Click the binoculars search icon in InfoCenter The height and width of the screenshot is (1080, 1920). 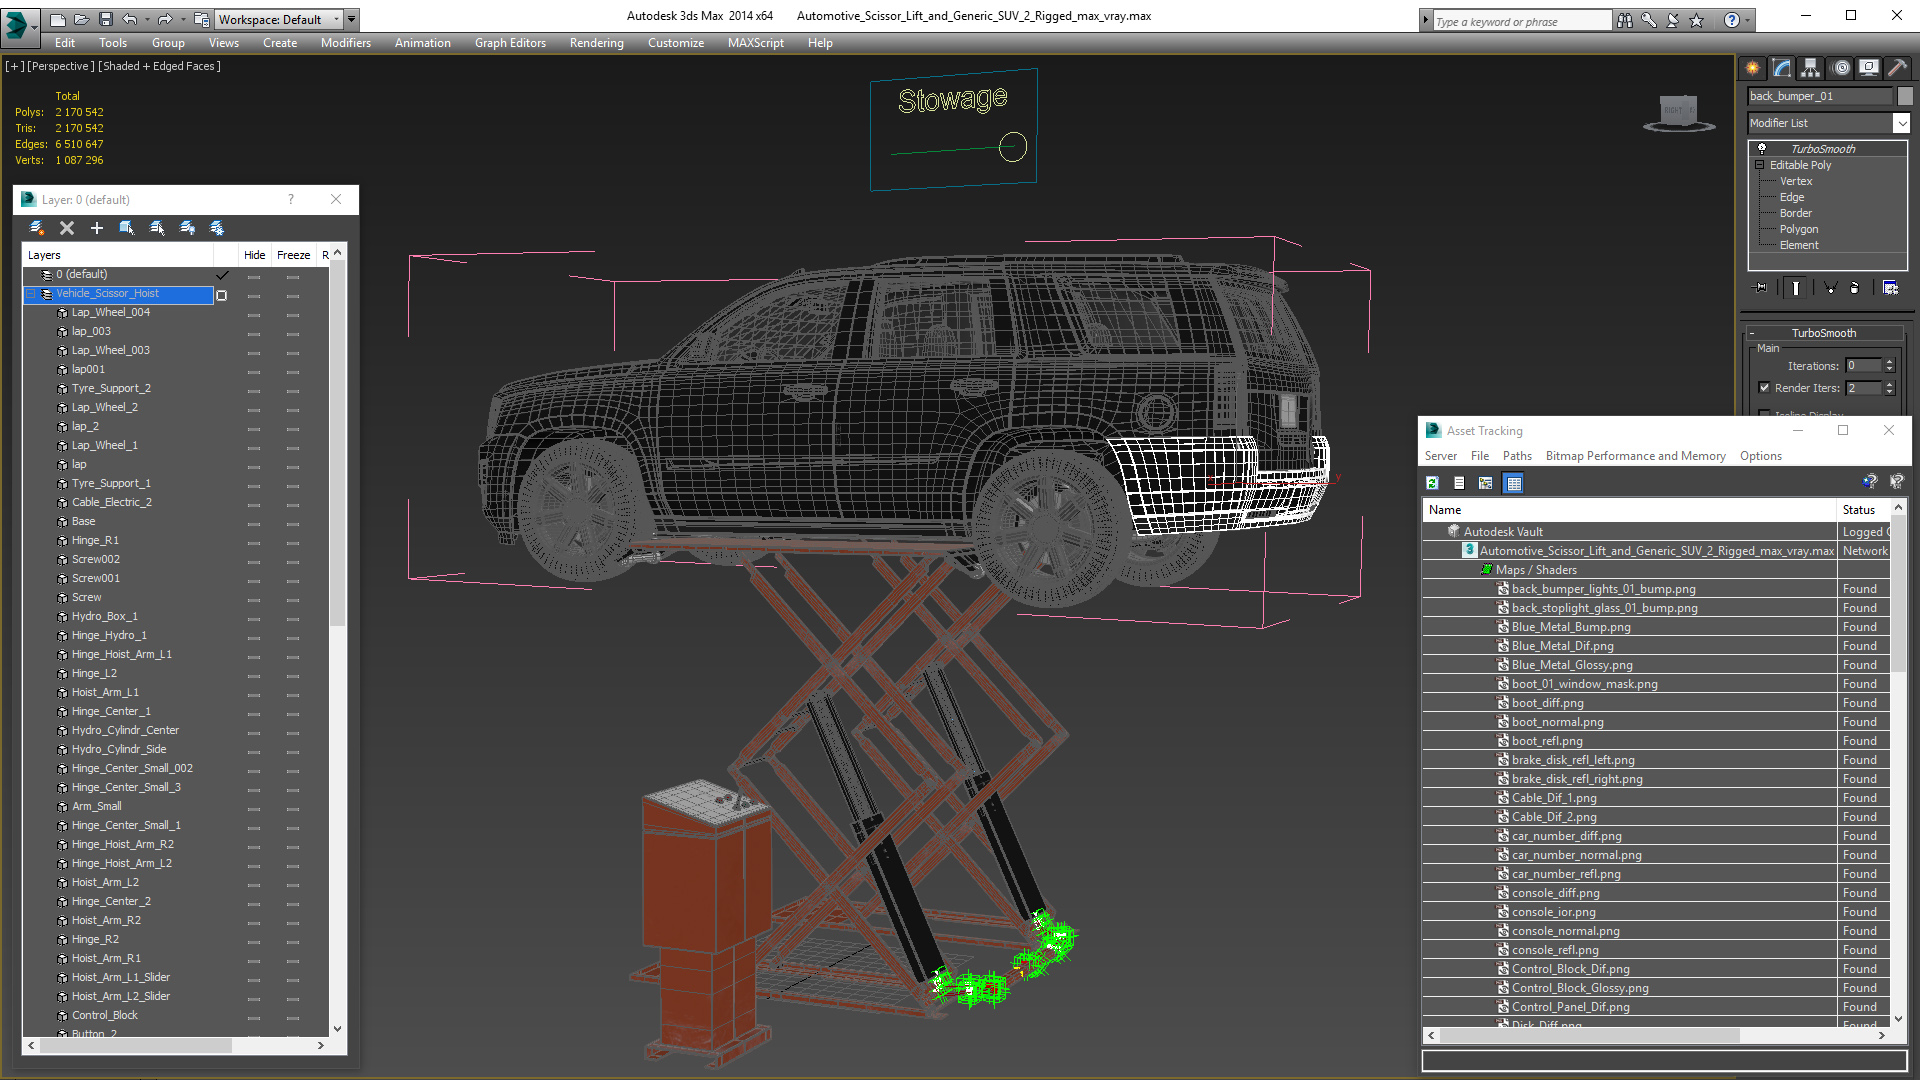tap(1625, 20)
